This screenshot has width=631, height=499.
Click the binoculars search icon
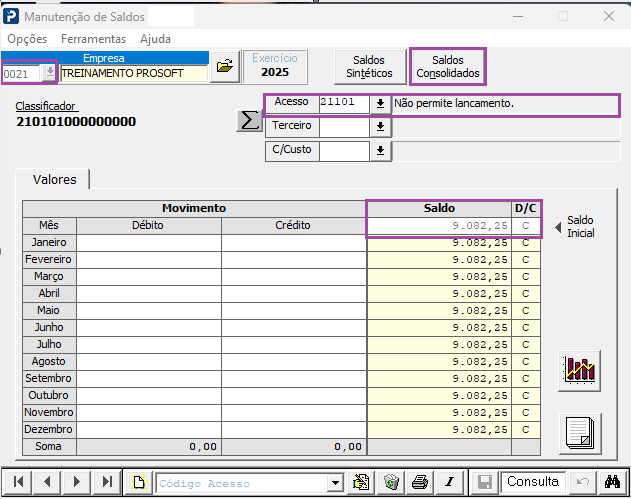612,482
